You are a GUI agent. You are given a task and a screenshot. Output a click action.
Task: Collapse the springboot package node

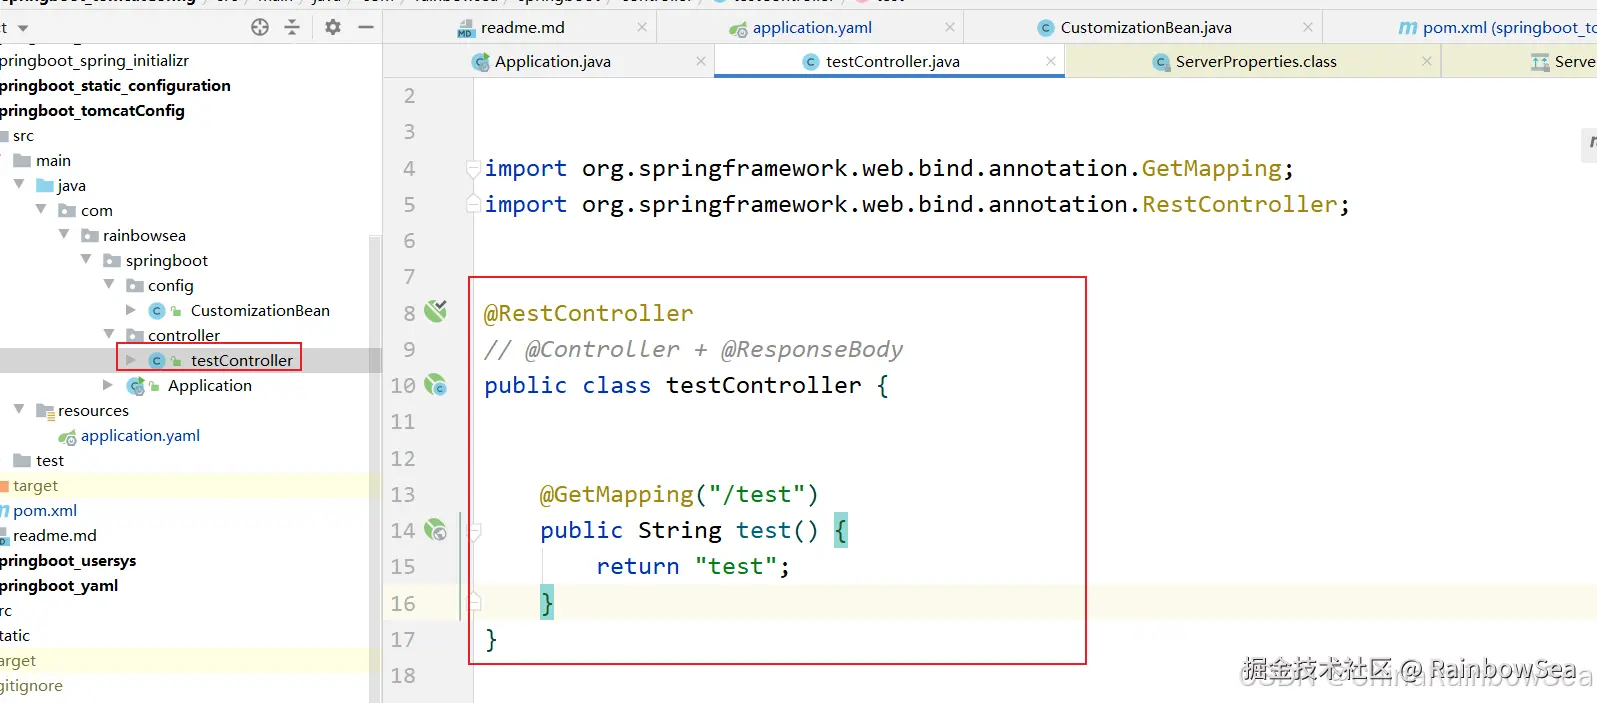(86, 260)
